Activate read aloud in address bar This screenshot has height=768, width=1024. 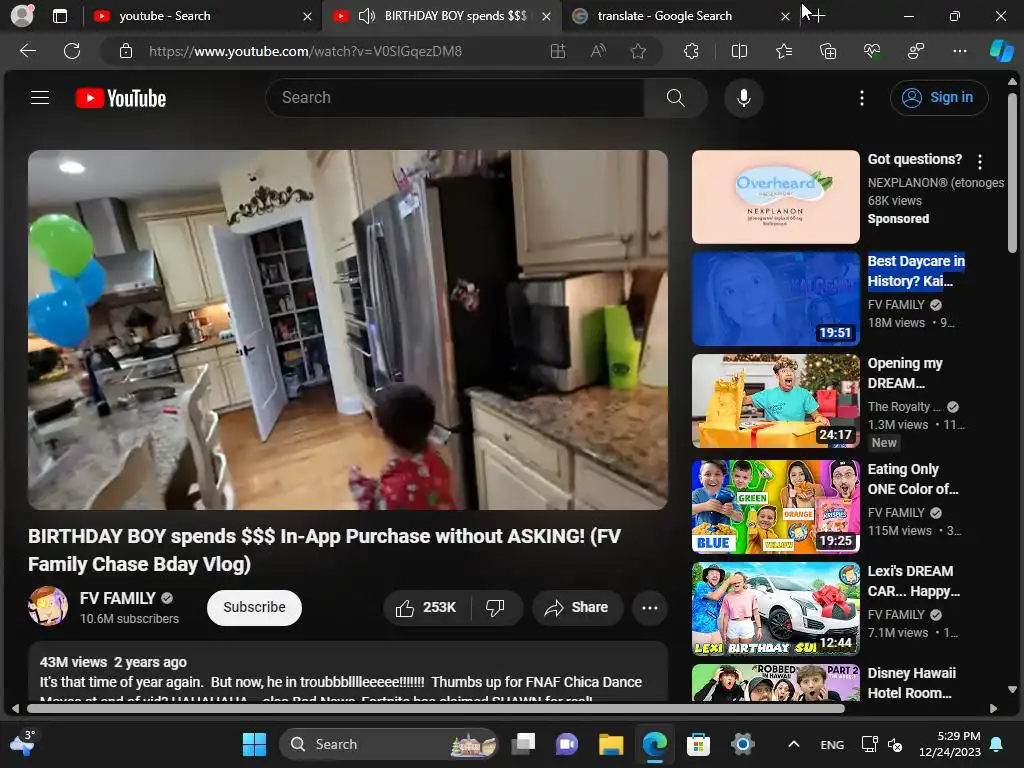pos(598,51)
